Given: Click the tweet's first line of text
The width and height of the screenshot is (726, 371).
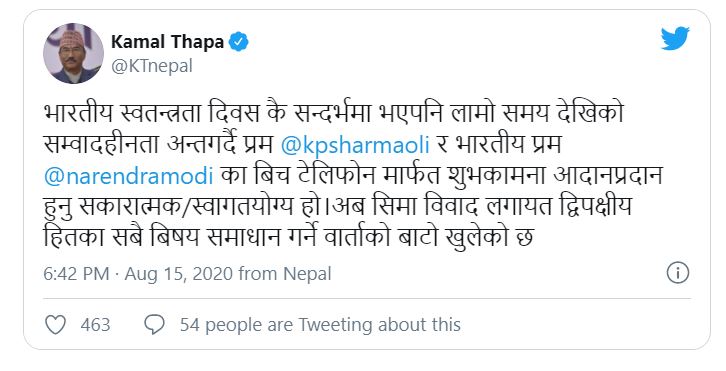Looking at the screenshot, I should coord(334,113).
